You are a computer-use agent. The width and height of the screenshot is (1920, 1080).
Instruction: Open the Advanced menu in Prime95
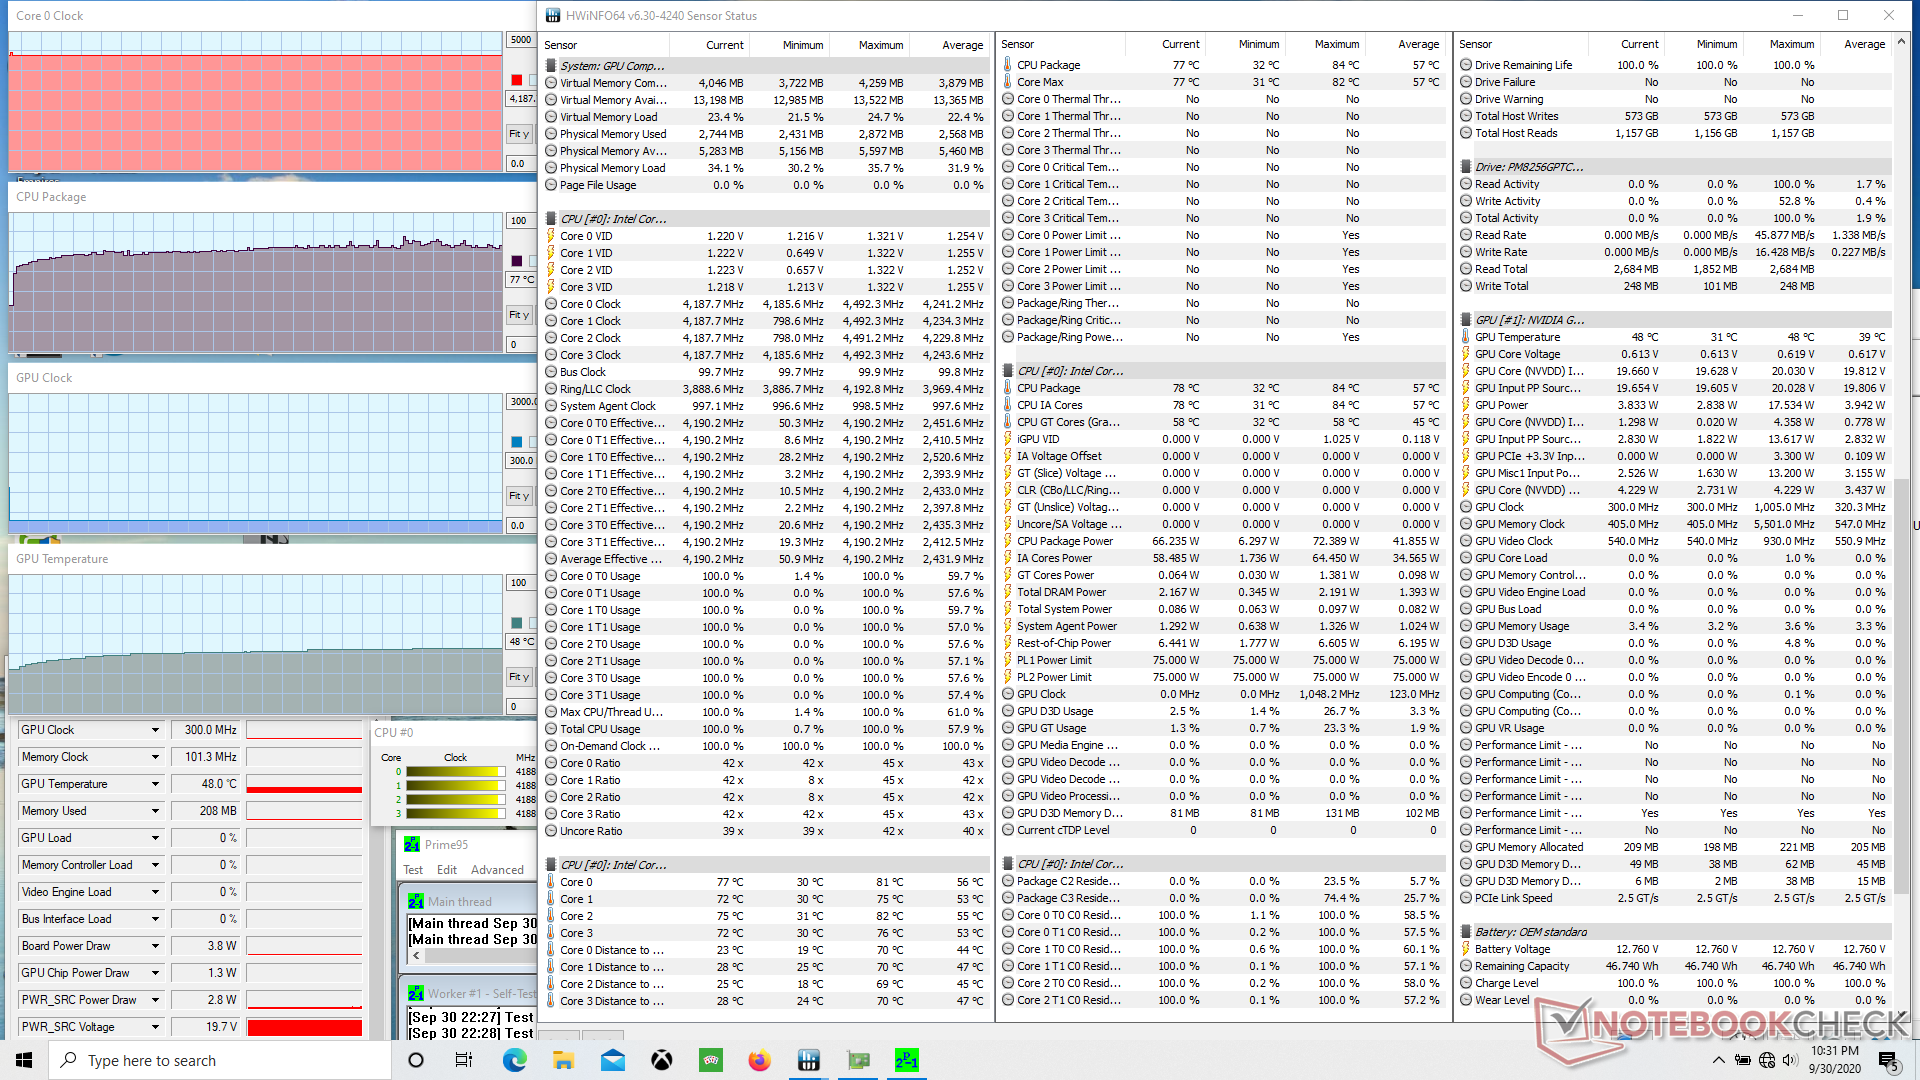pyautogui.click(x=497, y=870)
